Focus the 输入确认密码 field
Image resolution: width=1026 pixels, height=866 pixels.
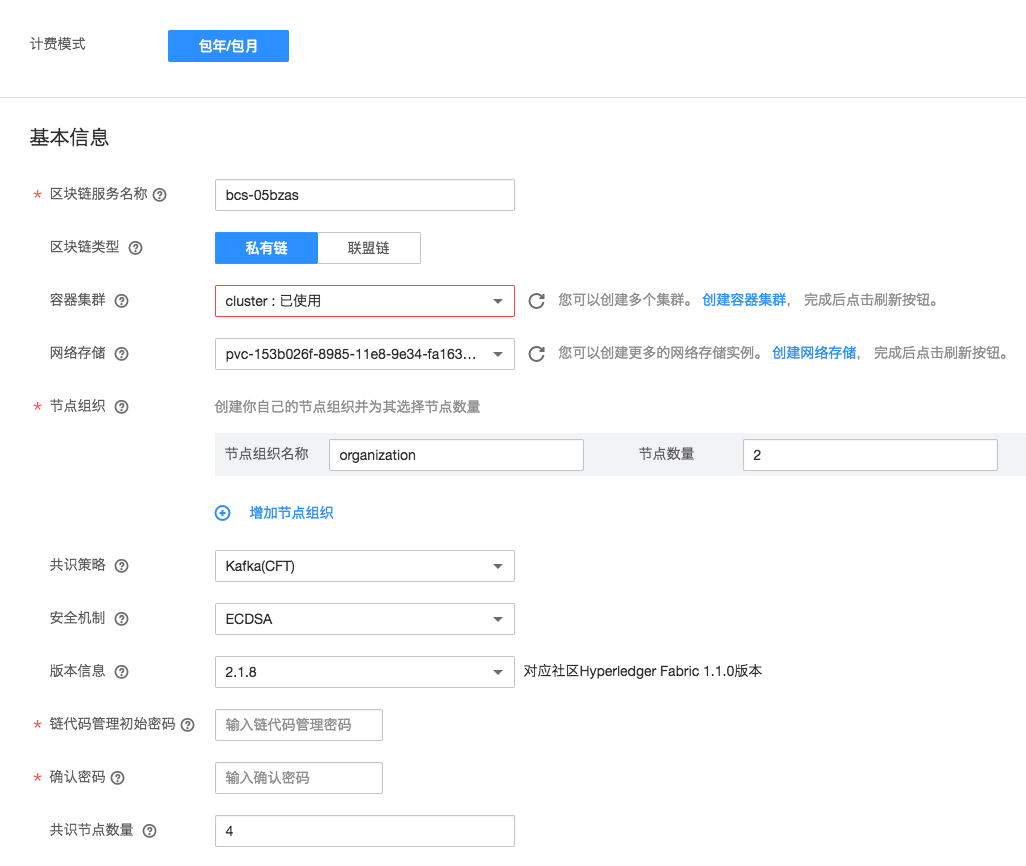point(298,778)
